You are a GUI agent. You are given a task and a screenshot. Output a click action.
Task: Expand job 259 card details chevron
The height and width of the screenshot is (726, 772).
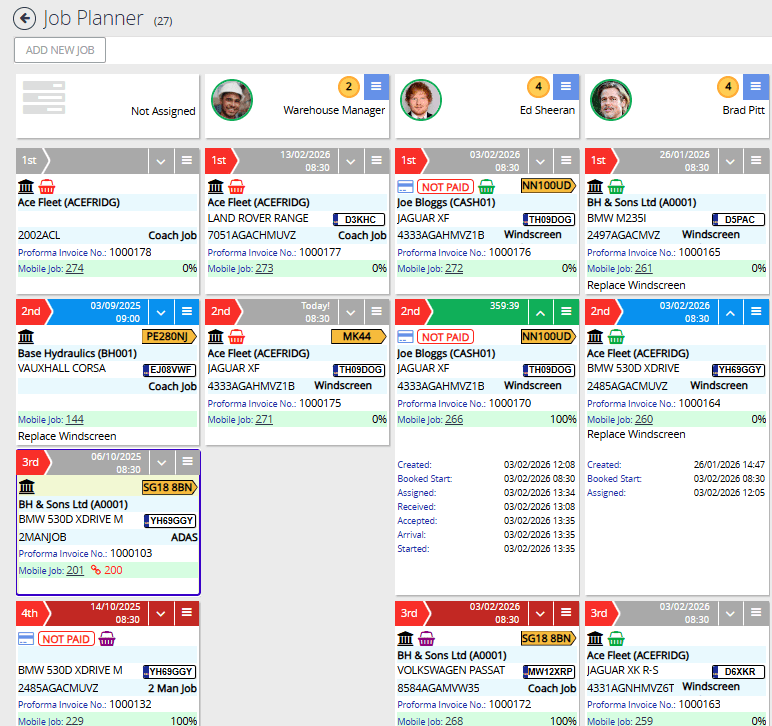(x=730, y=613)
